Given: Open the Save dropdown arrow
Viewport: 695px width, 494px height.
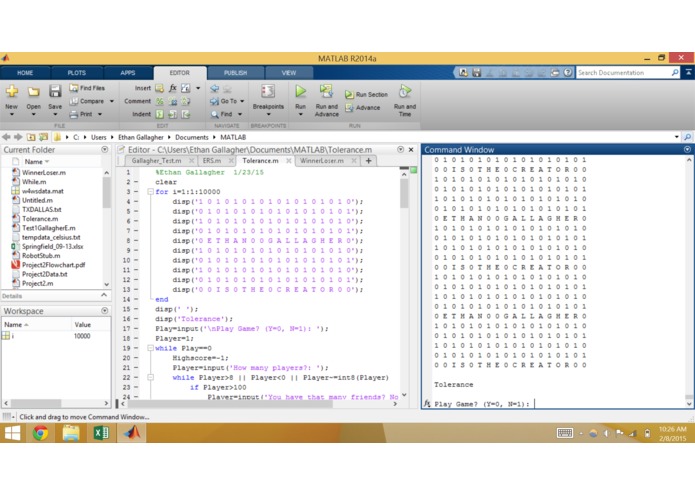Looking at the screenshot, I should click(x=55, y=114).
